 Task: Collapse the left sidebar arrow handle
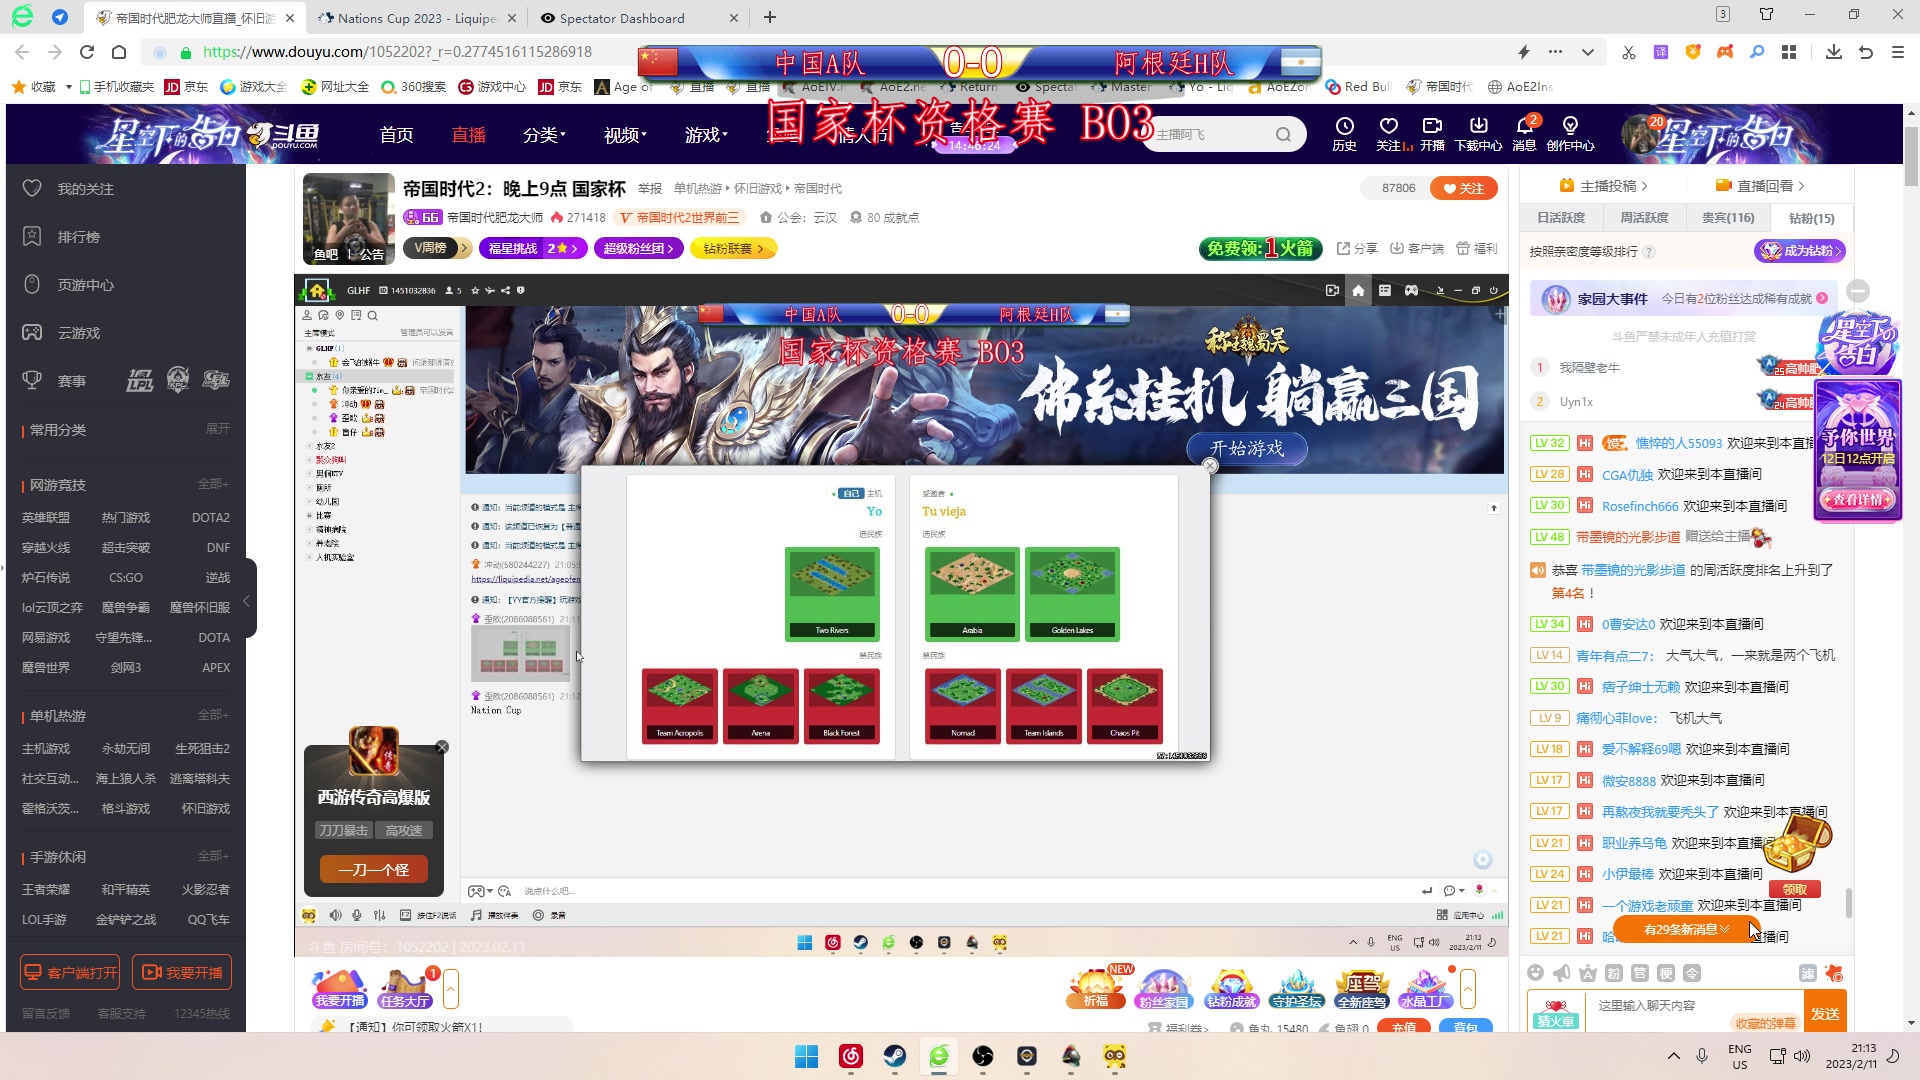point(246,600)
